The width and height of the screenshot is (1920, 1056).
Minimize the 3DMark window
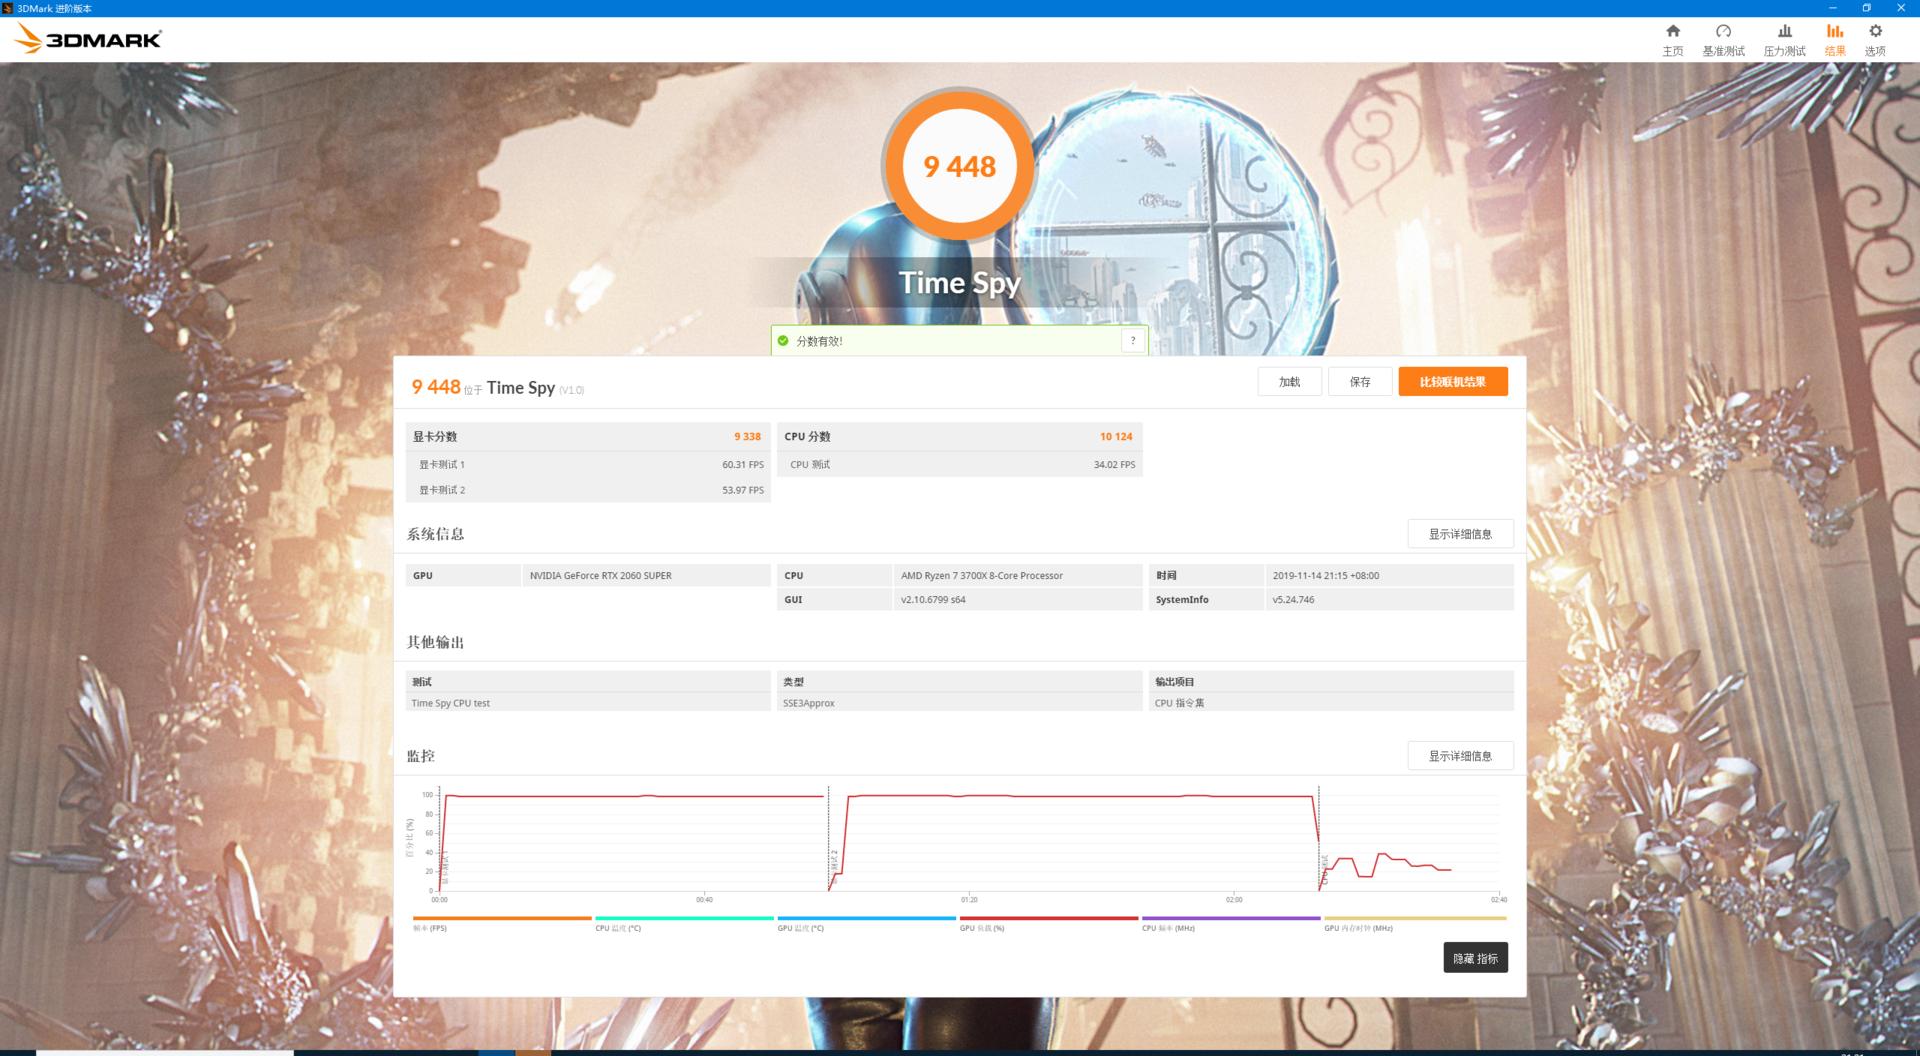[1833, 8]
